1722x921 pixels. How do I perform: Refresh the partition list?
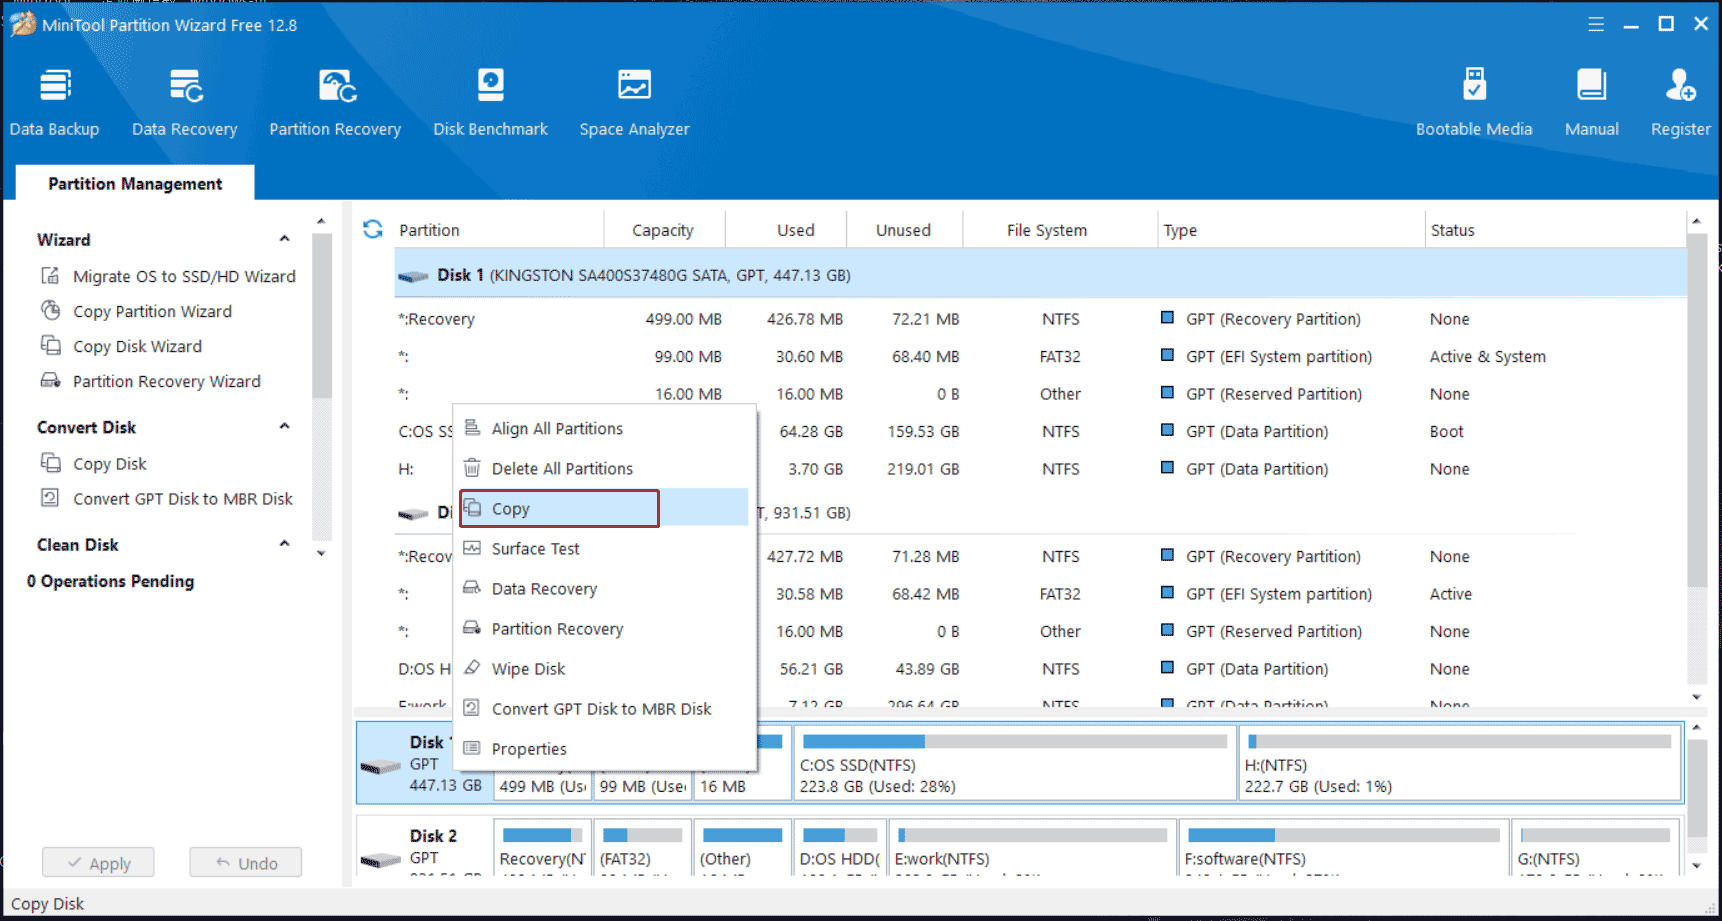(373, 229)
